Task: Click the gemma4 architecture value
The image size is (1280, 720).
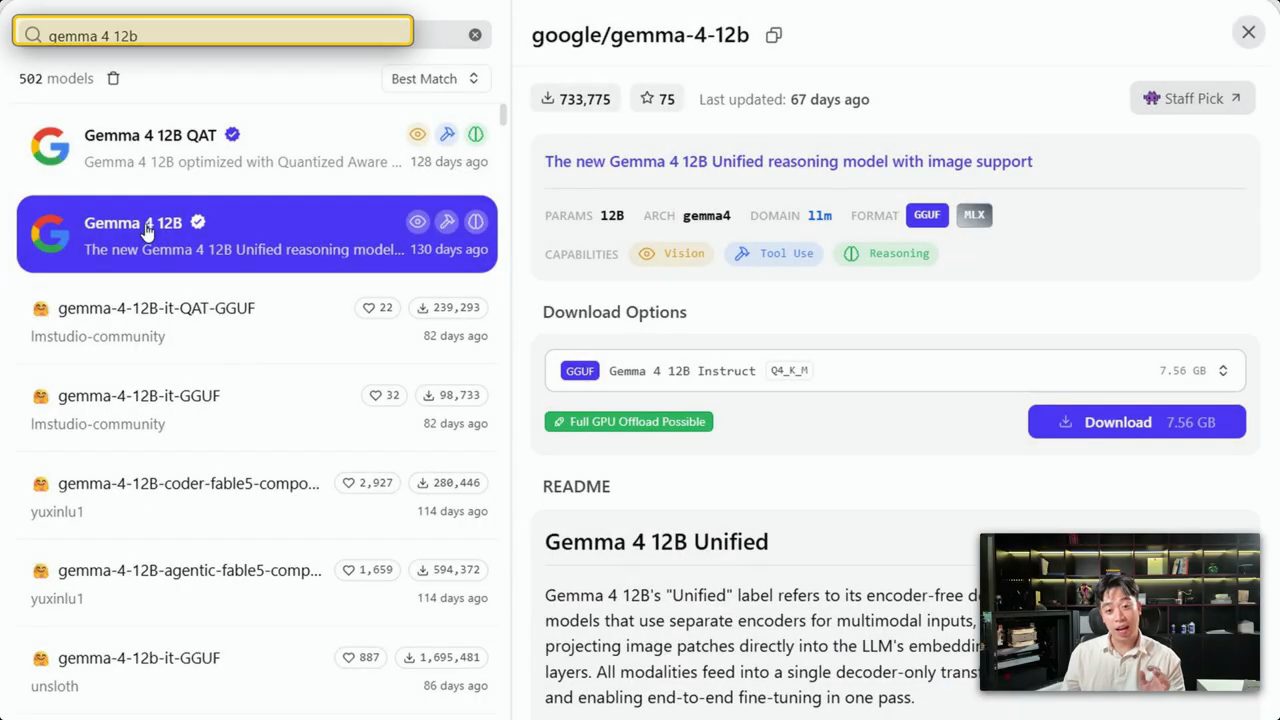Action: coord(707,215)
